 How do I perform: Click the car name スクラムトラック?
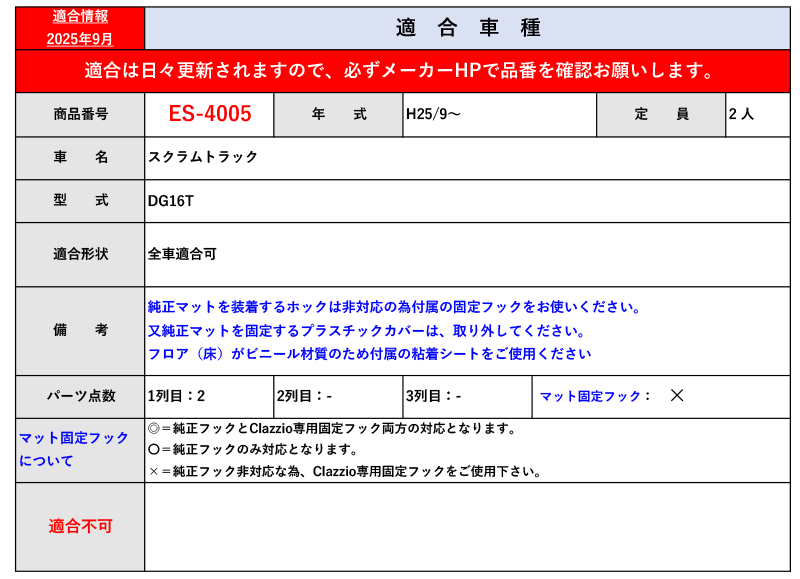pyautogui.click(x=203, y=157)
